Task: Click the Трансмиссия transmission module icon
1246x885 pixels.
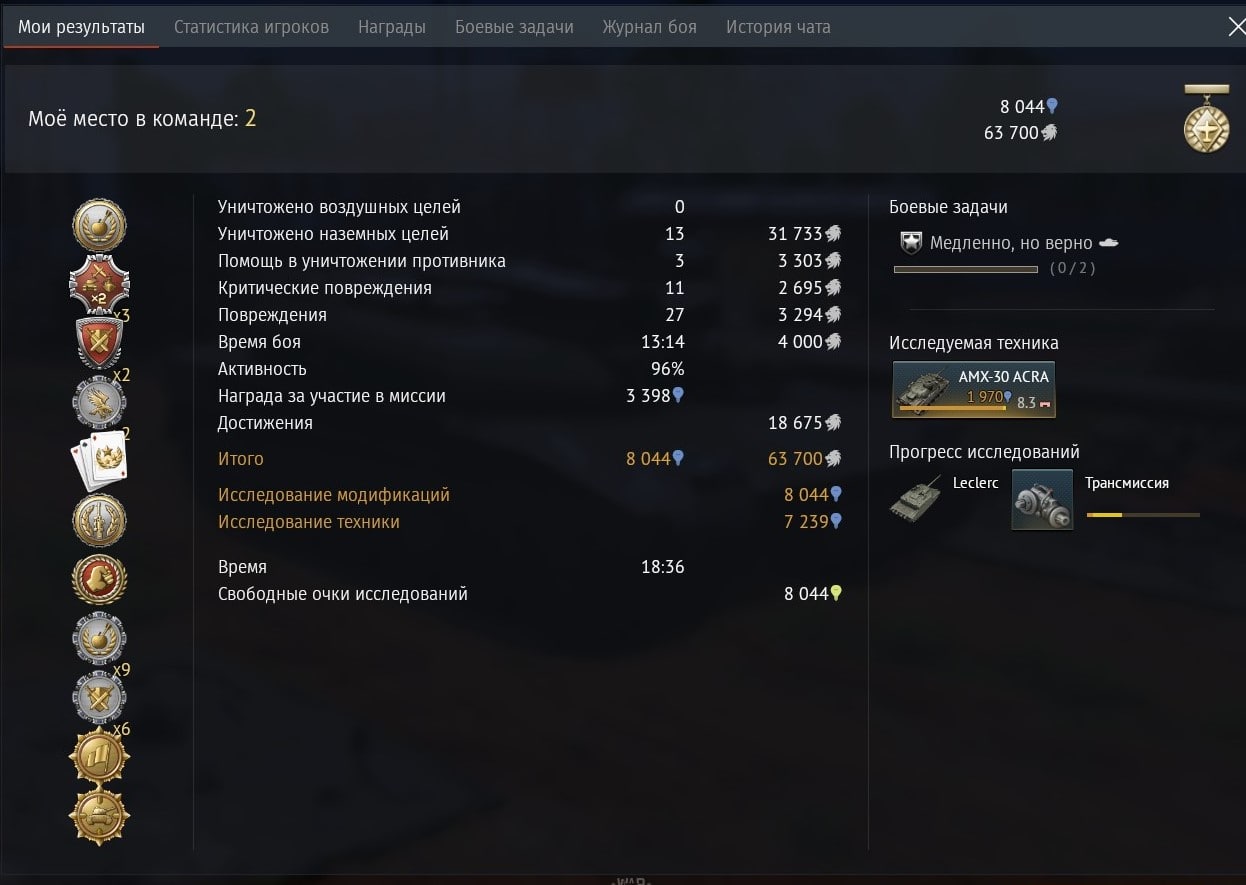Action: pos(1042,500)
